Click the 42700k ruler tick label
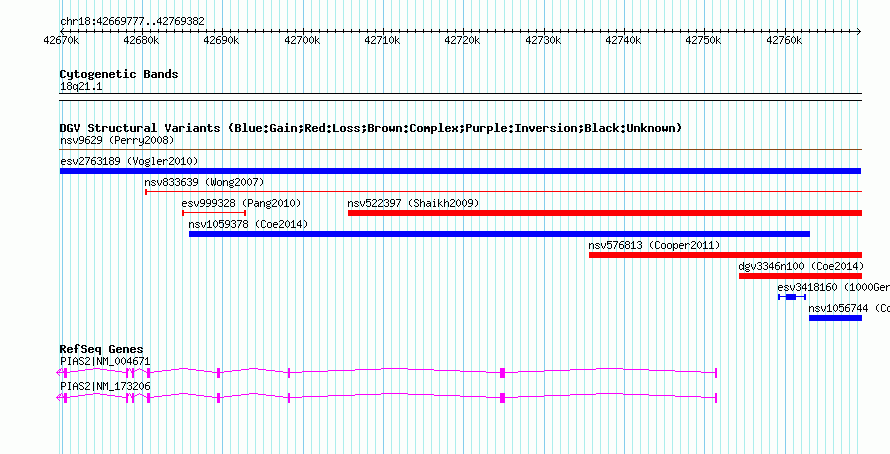 point(302,40)
